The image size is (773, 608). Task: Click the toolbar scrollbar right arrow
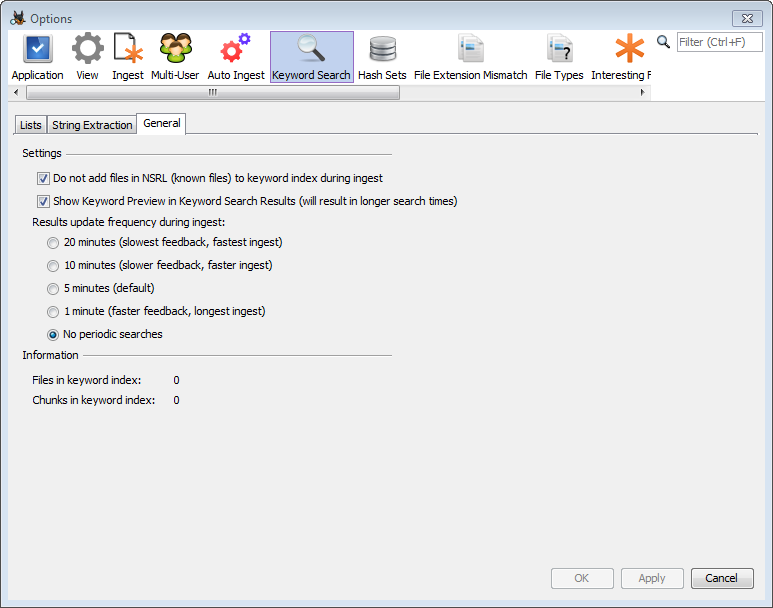tap(643, 93)
